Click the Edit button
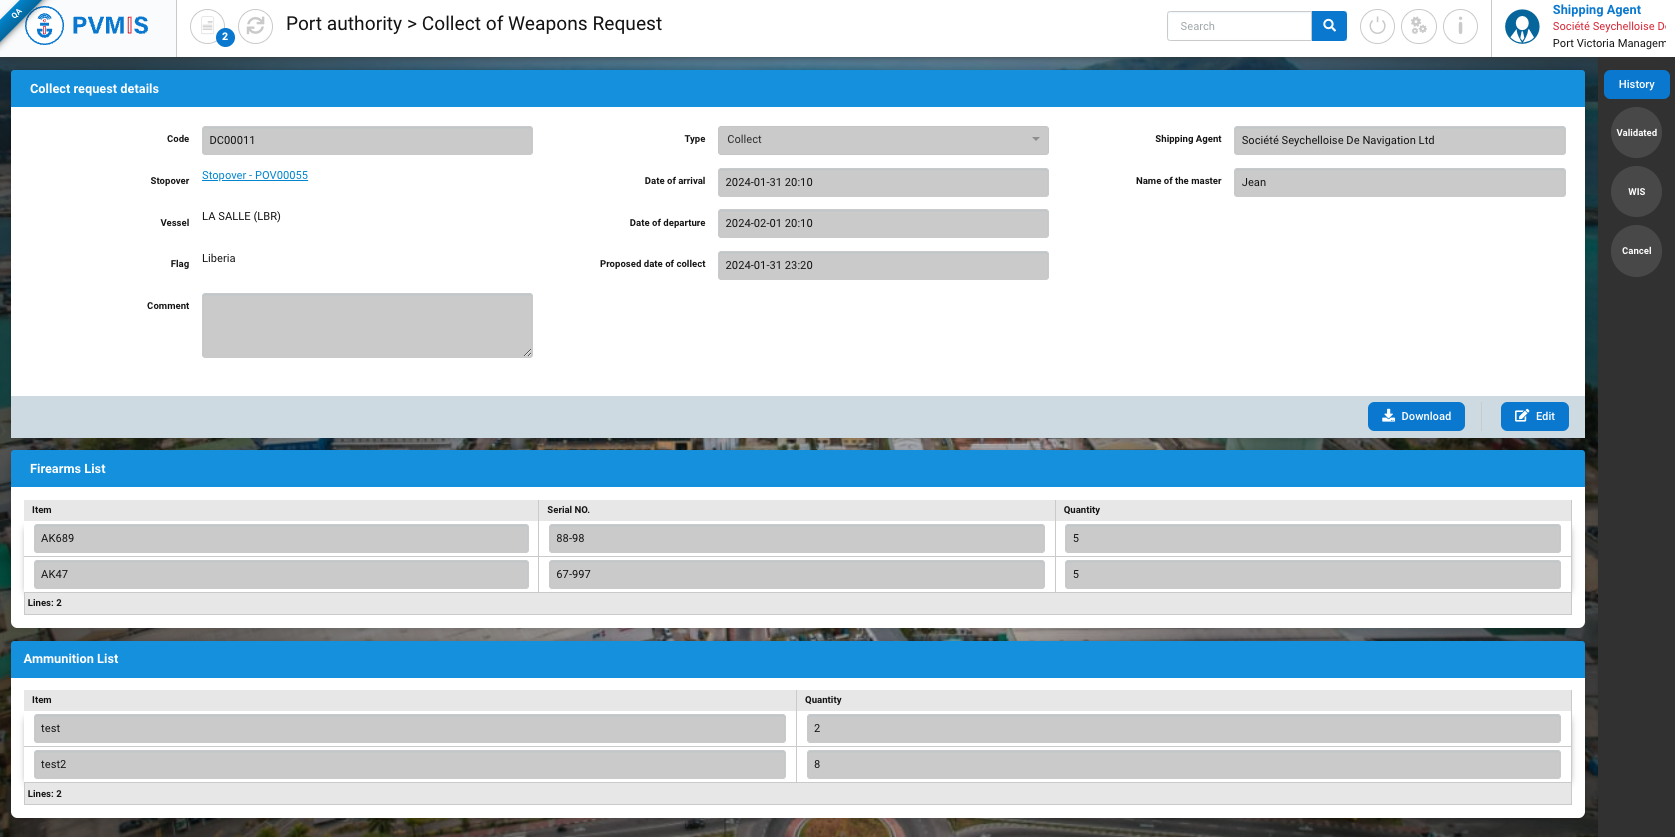This screenshot has width=1675, height=837. (1534, 416)
